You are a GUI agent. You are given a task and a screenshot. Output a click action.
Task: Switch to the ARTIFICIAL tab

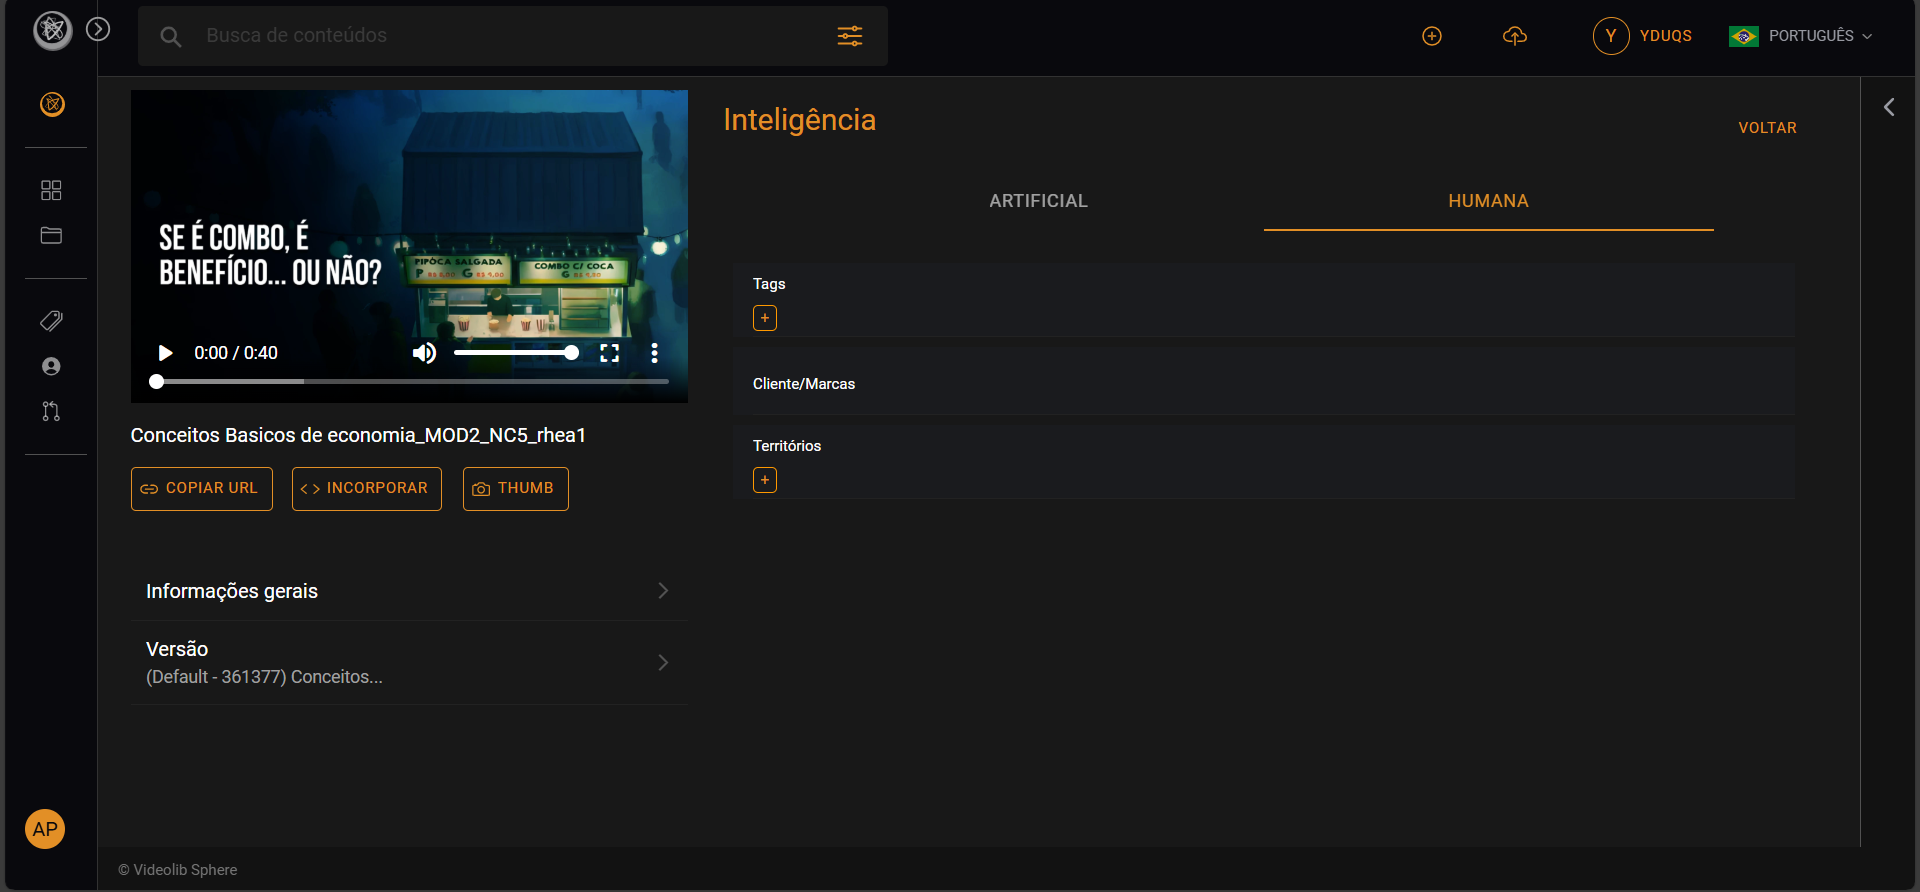[x=1039, y=201]
